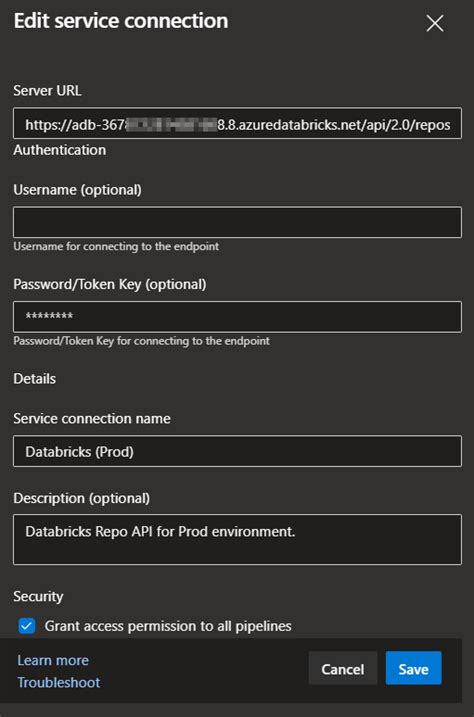The width and height of the screenshot is (474, 717).
Task: Click the 'Service connection name' label
Action: [x=92, y=418]
